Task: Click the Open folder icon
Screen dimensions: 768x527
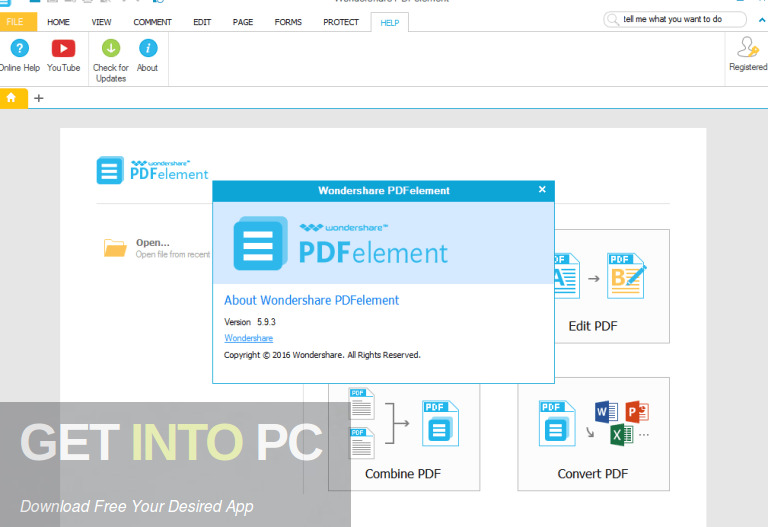Action: click(115, 248)
